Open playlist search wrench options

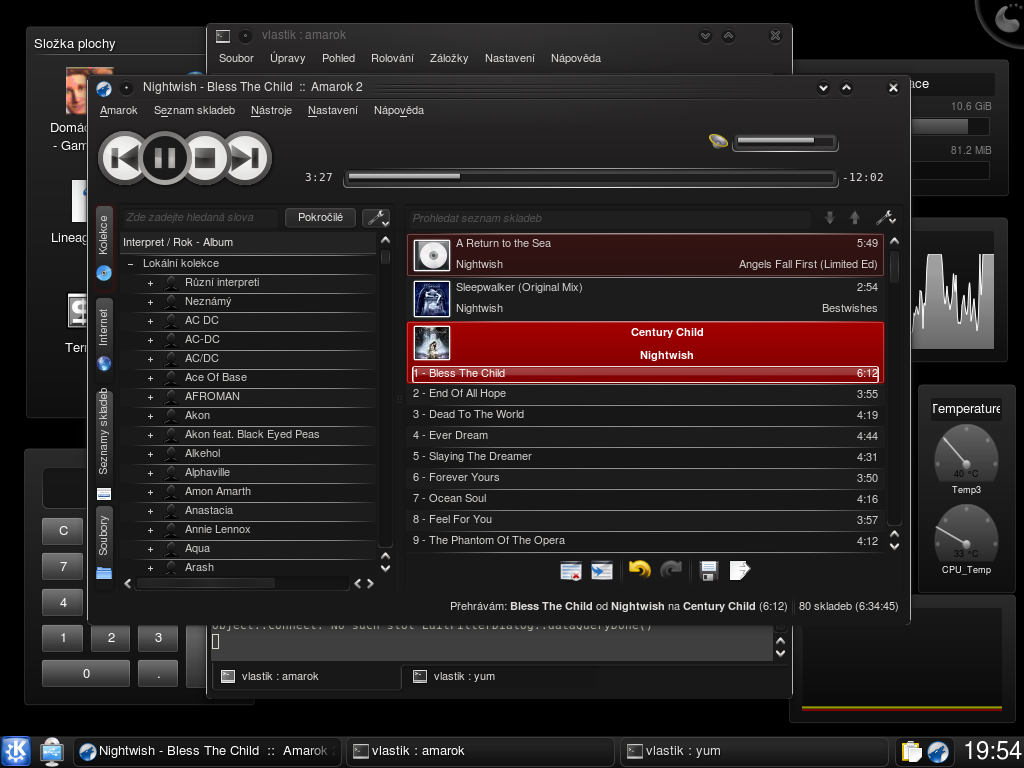(886, 217)
